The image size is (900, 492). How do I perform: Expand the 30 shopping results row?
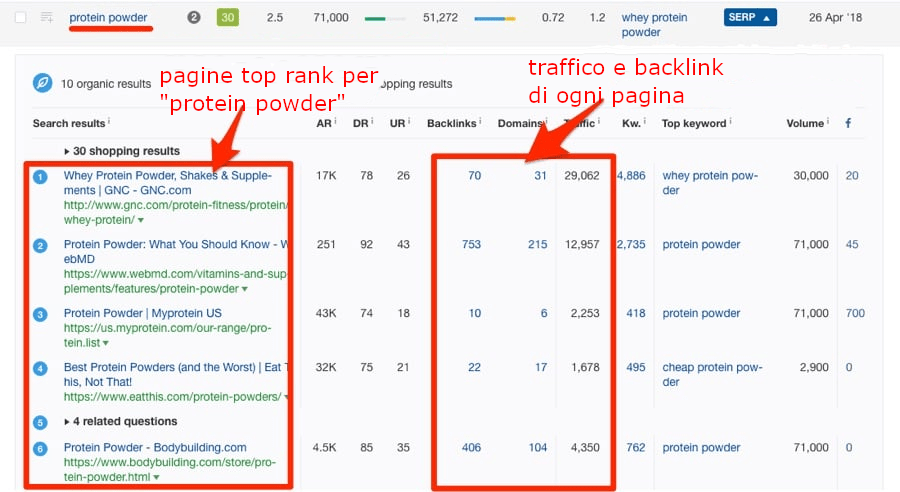point(122,151)
